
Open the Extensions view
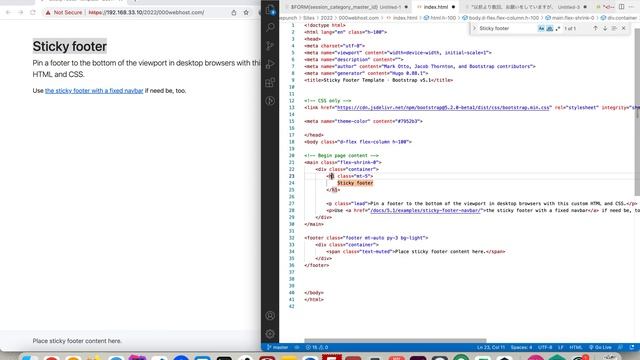point(270,82)
